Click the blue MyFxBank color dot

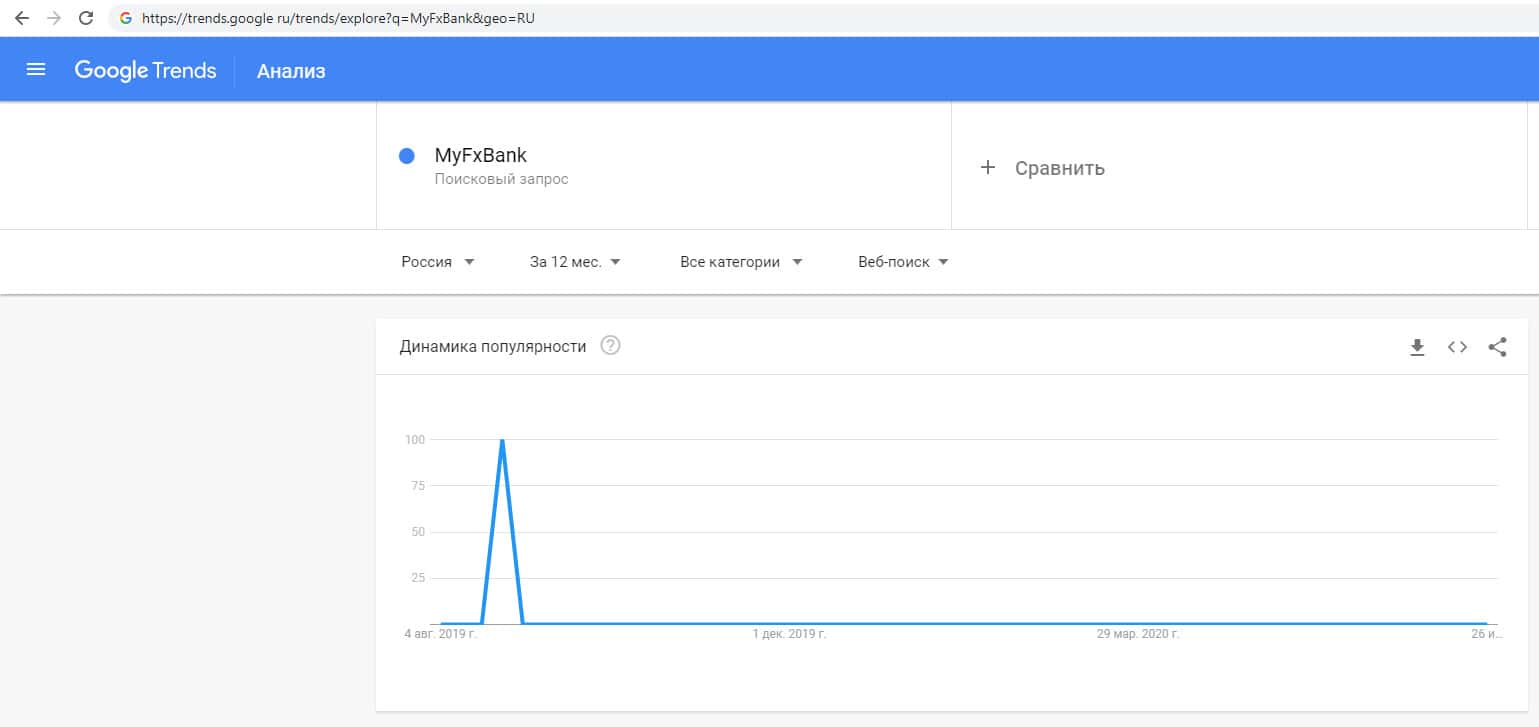(407, 156)
